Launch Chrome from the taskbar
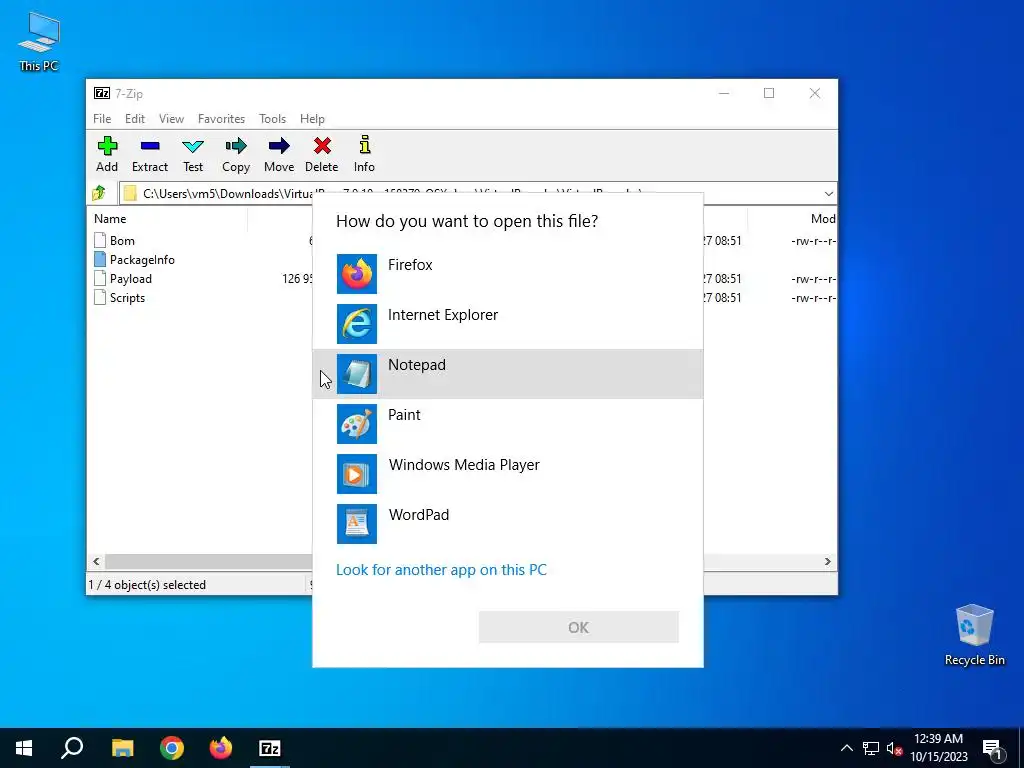Viewport: 1024px width, 768px height. (172, 748)
